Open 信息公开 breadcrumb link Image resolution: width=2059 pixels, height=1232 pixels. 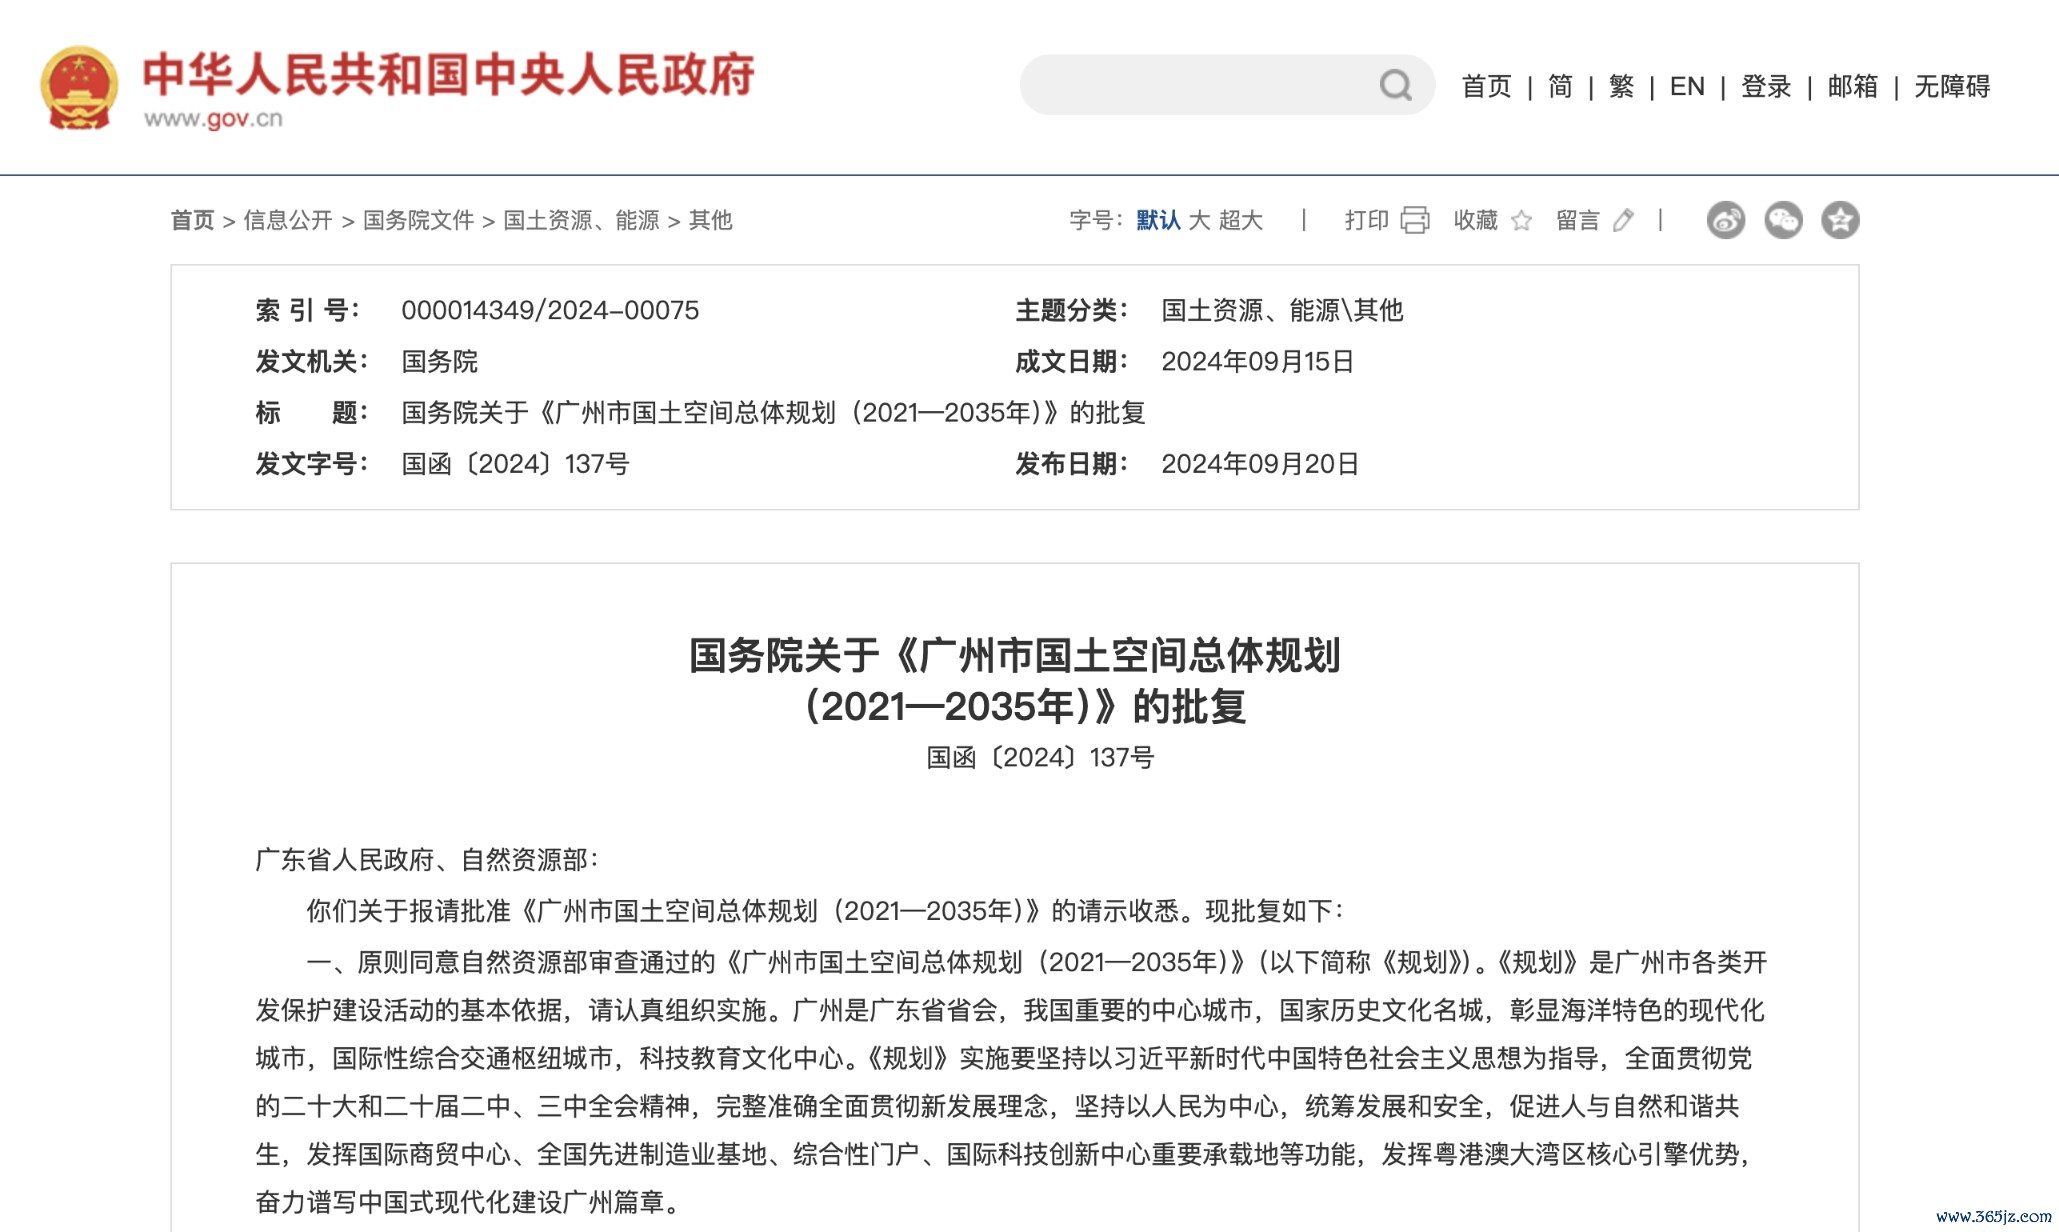(288, 220)
